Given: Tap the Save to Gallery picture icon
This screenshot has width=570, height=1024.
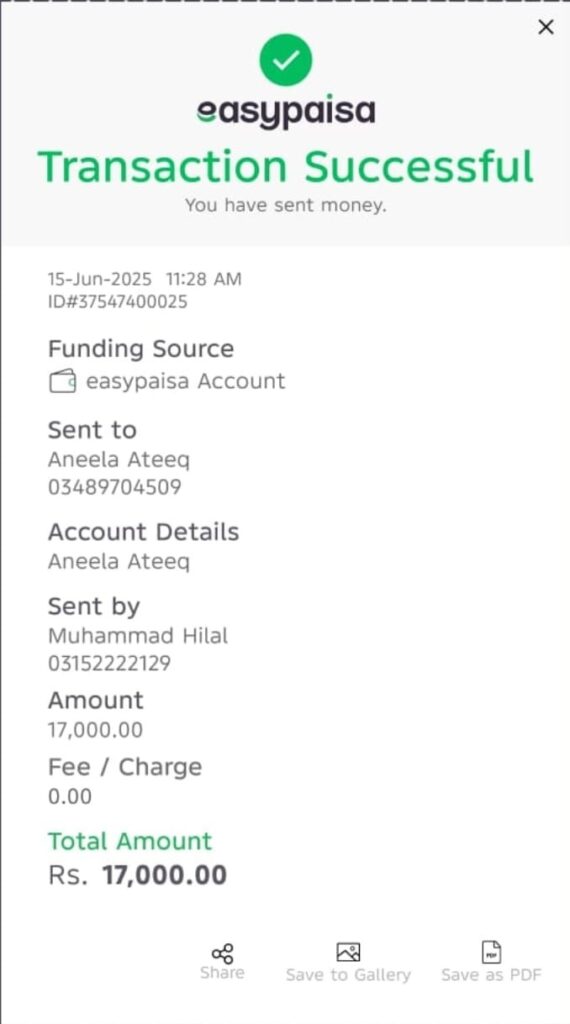Looking at the screenshot, I should 349,952.
